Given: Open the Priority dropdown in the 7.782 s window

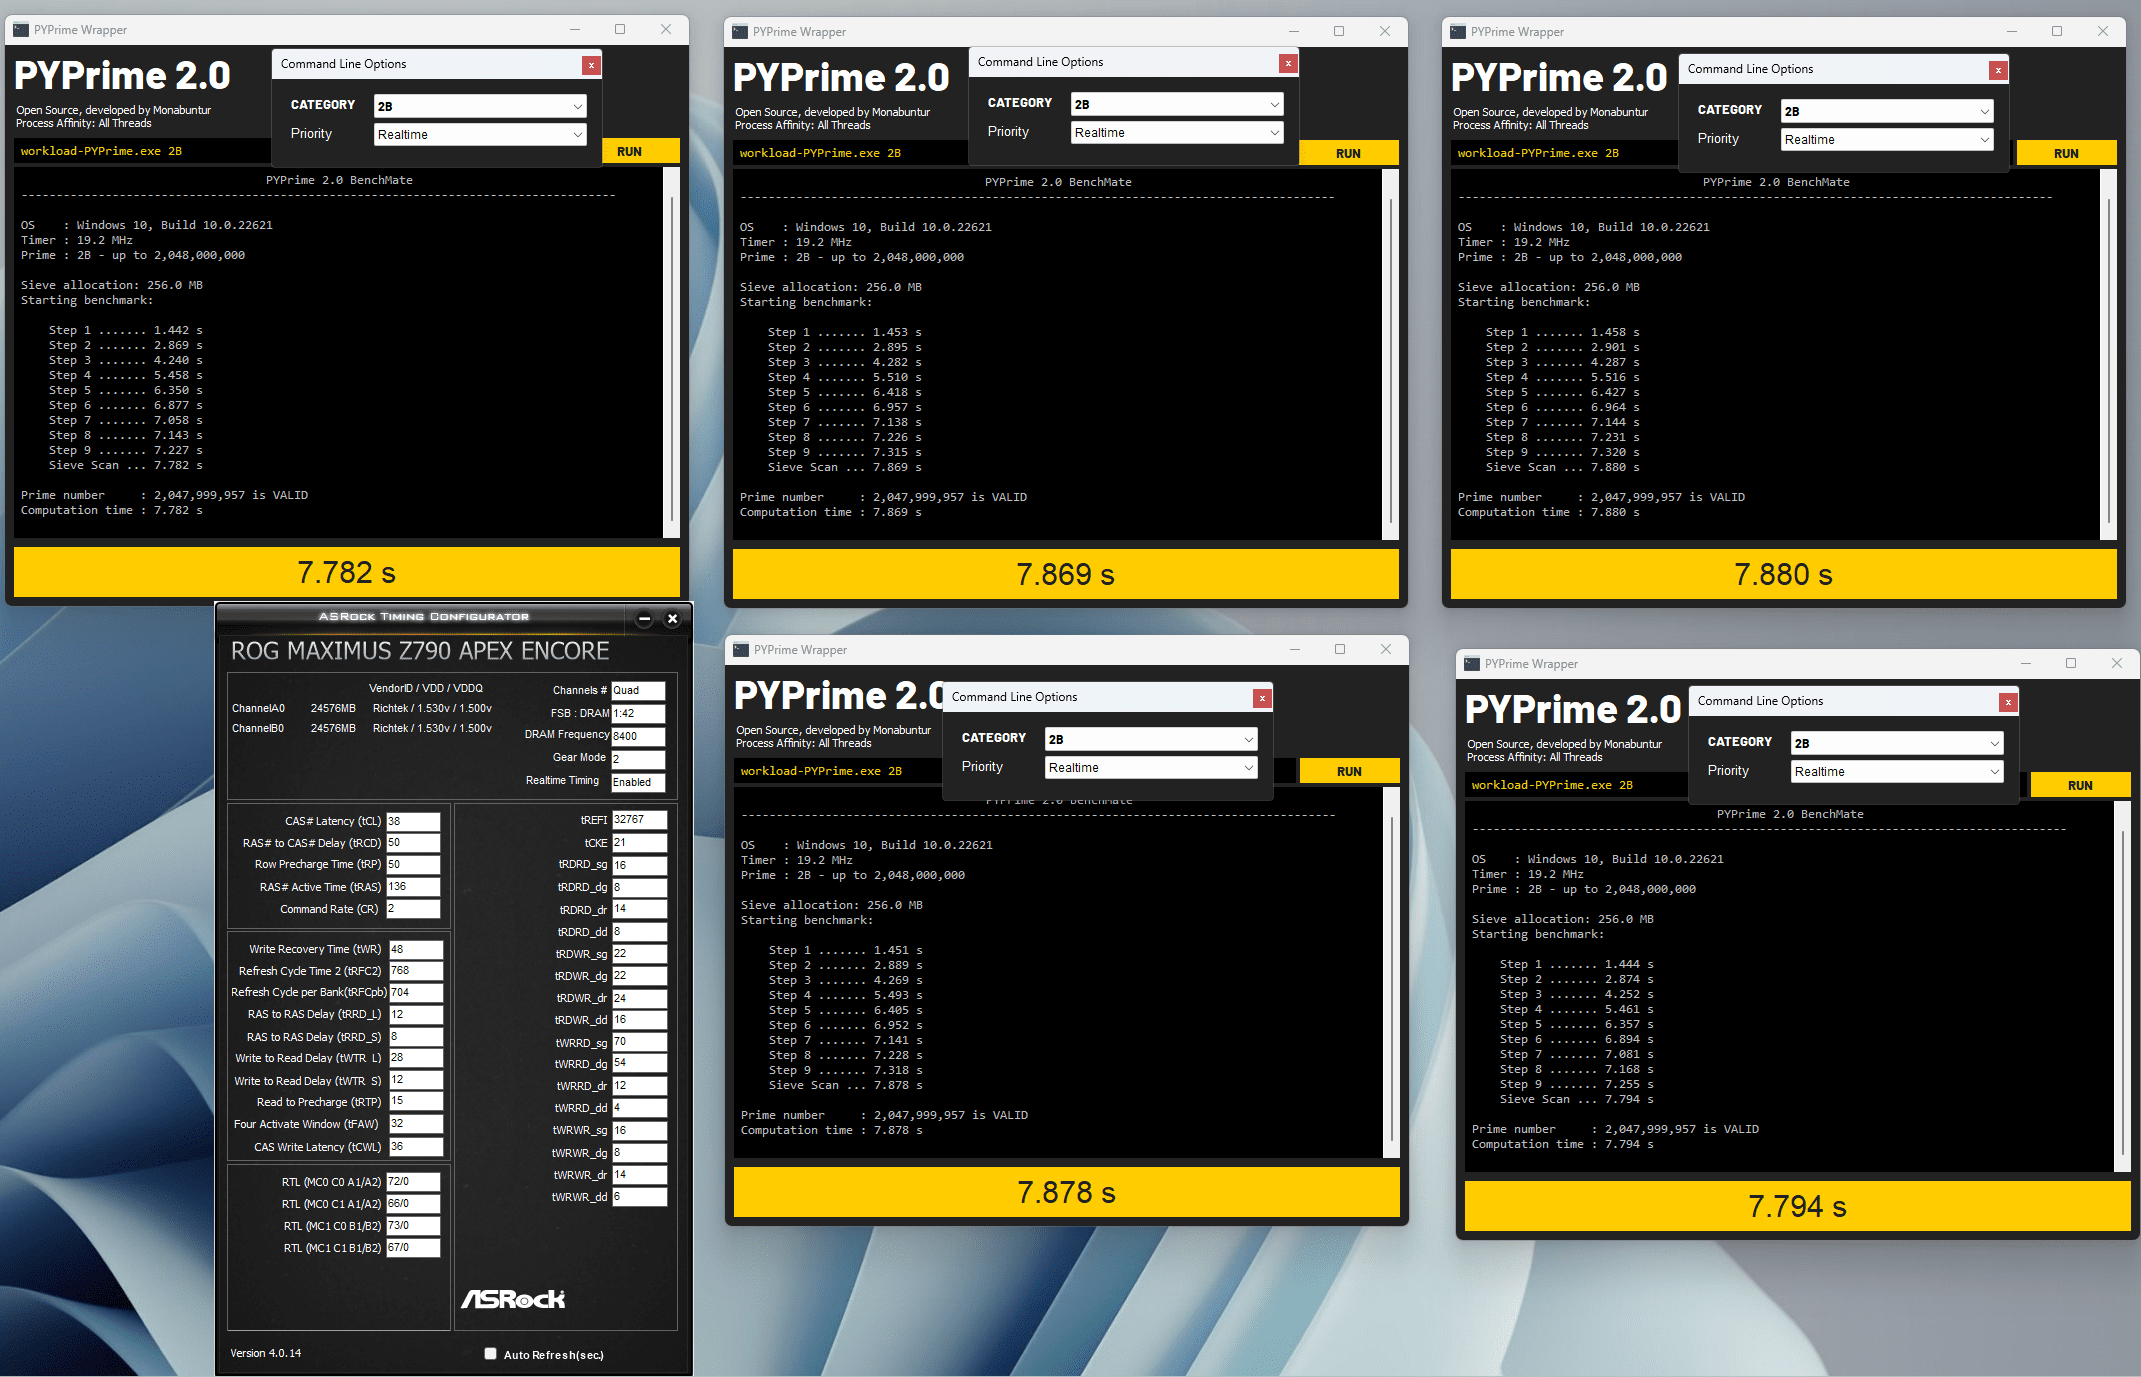Looking at the screenshot, I should (480, 134).
